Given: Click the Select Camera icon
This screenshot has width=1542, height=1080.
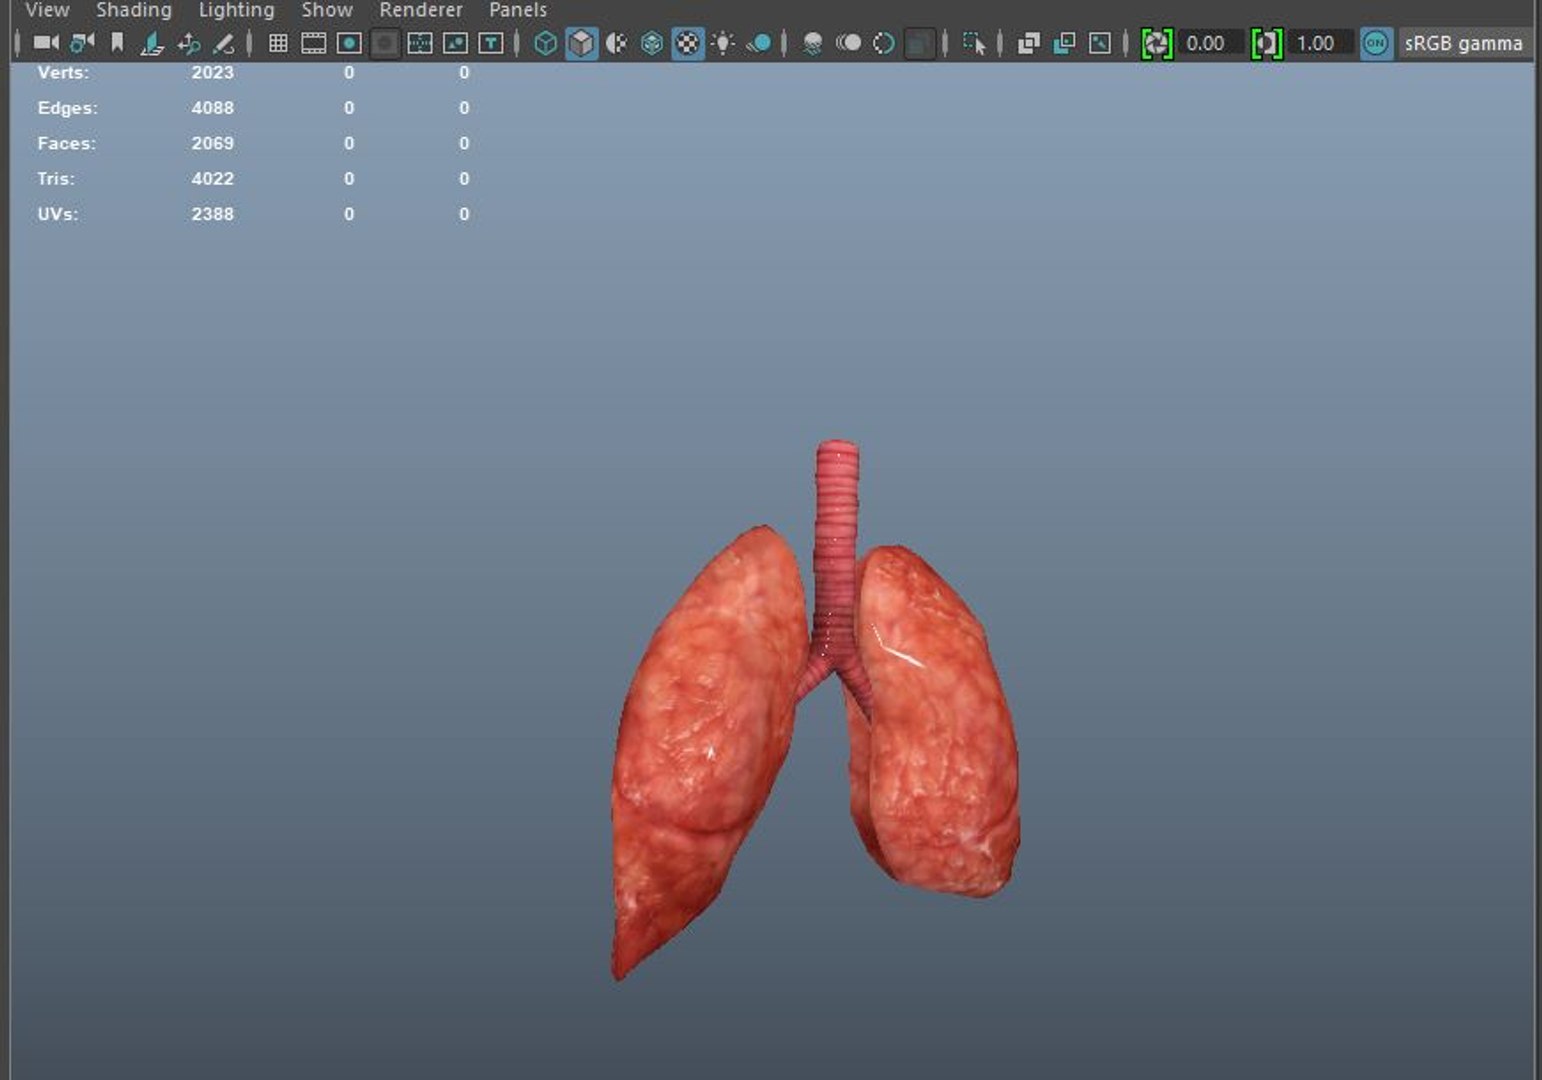Looking at the screenshot, I should [x=46, y=43].
